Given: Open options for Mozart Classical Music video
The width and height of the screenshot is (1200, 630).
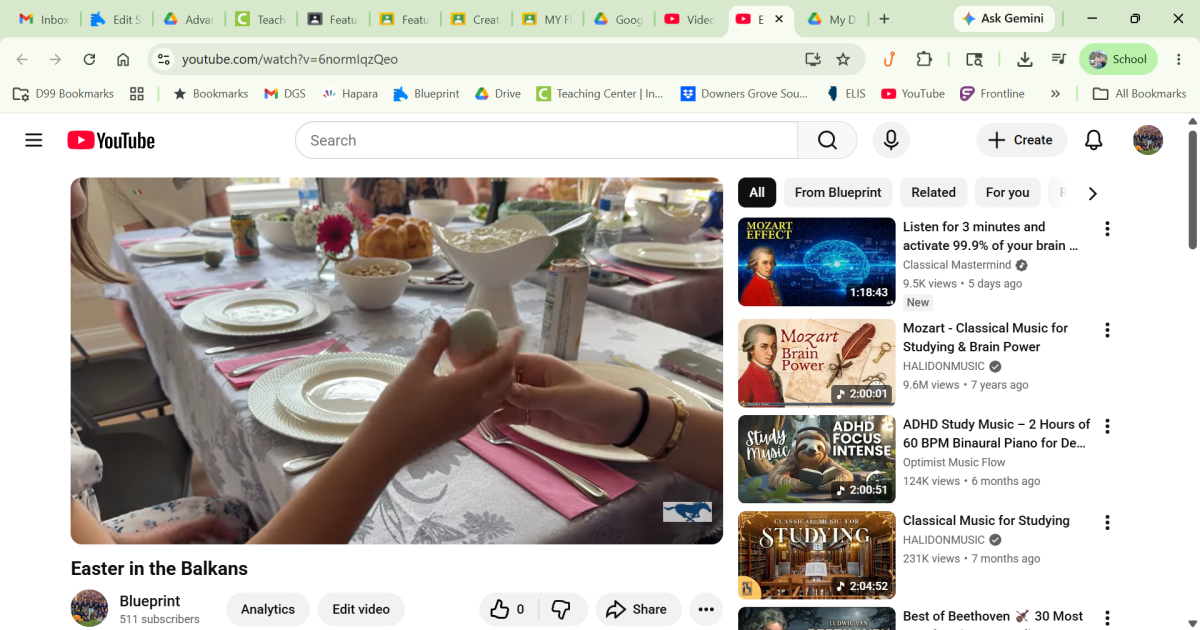Looking at the screenshot, I should pyautogui.click(x=1107, y=330).
